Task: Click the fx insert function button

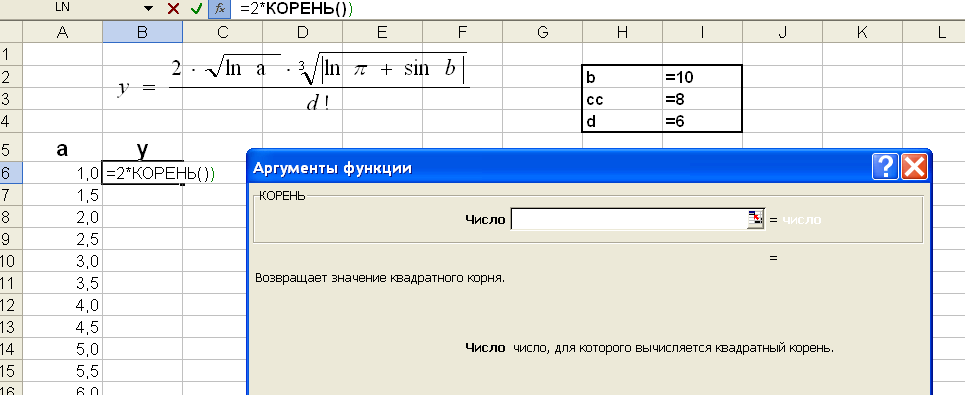Action: click(x=220, y=9)
